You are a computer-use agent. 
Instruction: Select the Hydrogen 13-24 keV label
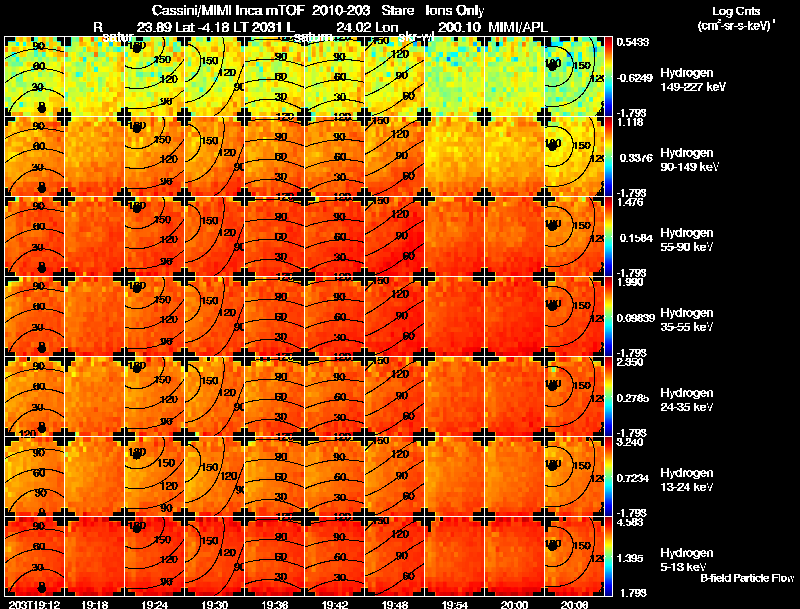coord(687,480)
